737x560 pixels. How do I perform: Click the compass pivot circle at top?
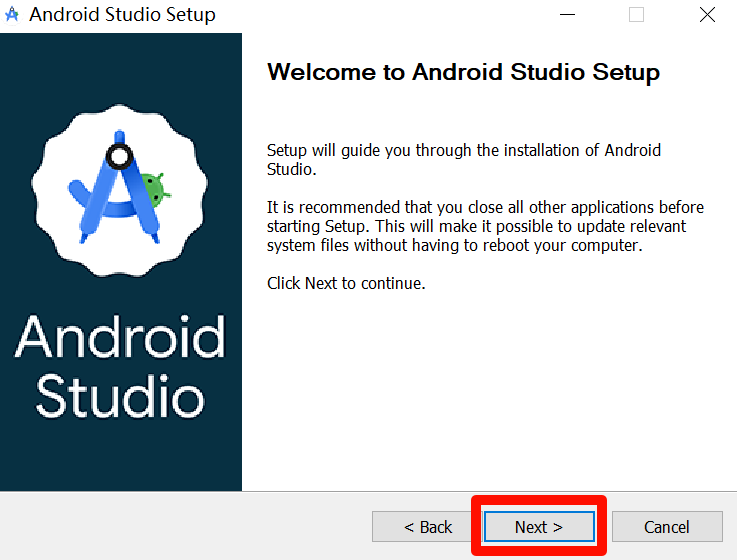point(120,156)
